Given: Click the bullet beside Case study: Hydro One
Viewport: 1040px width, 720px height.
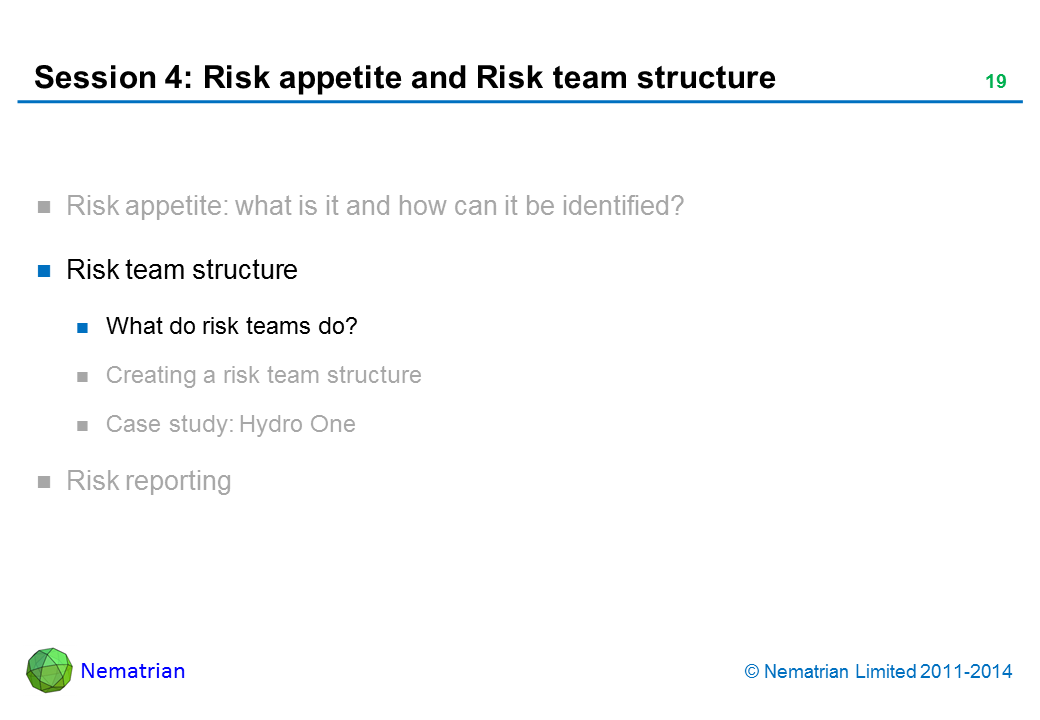Looking at the screenshot, I should (85, 425).
